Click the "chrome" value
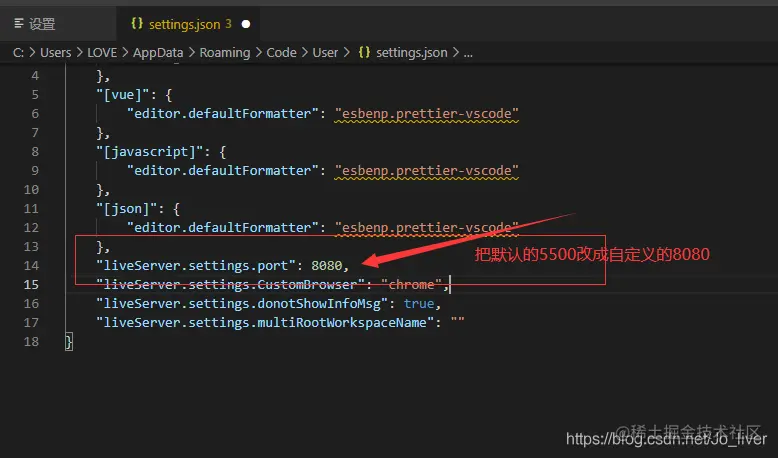Image resolution: width=778 pixels, height=458 pixels. [411, 285]
